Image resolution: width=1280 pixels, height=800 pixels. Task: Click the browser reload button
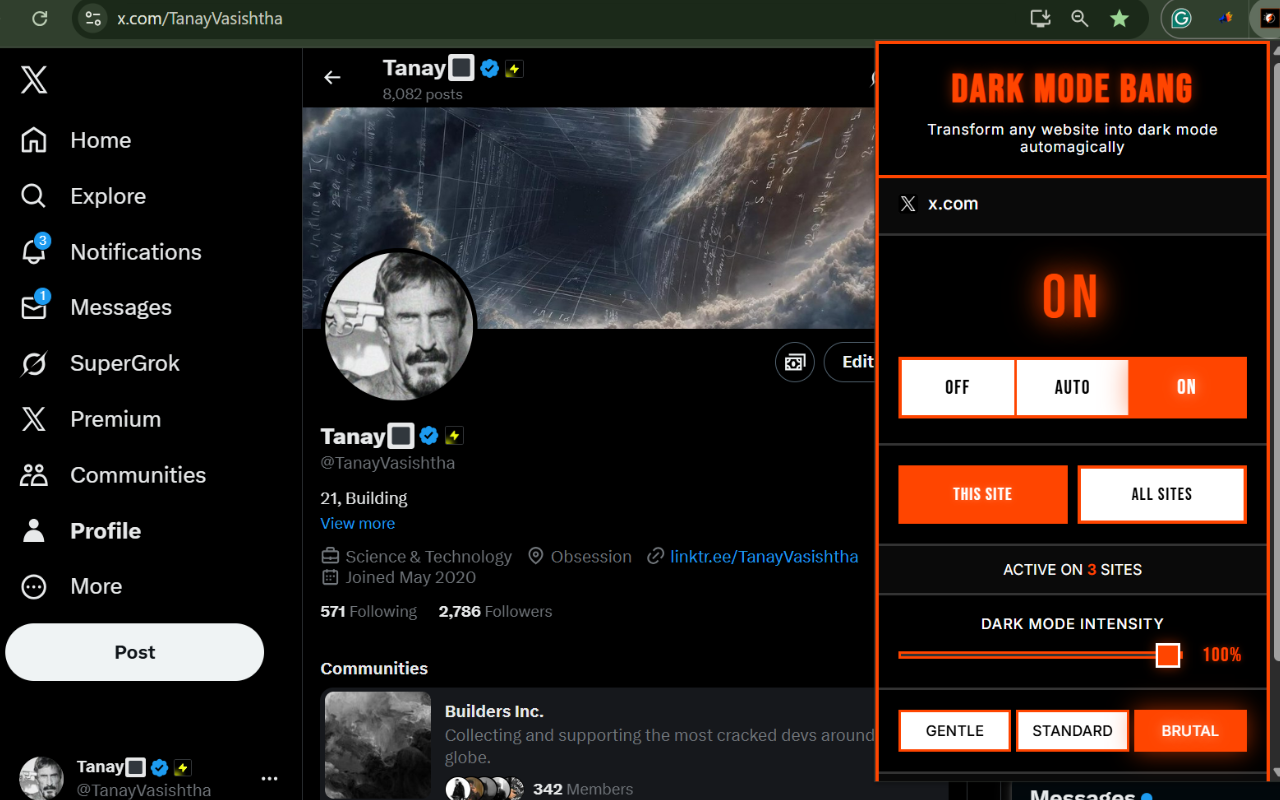click(x=40, y=18)
